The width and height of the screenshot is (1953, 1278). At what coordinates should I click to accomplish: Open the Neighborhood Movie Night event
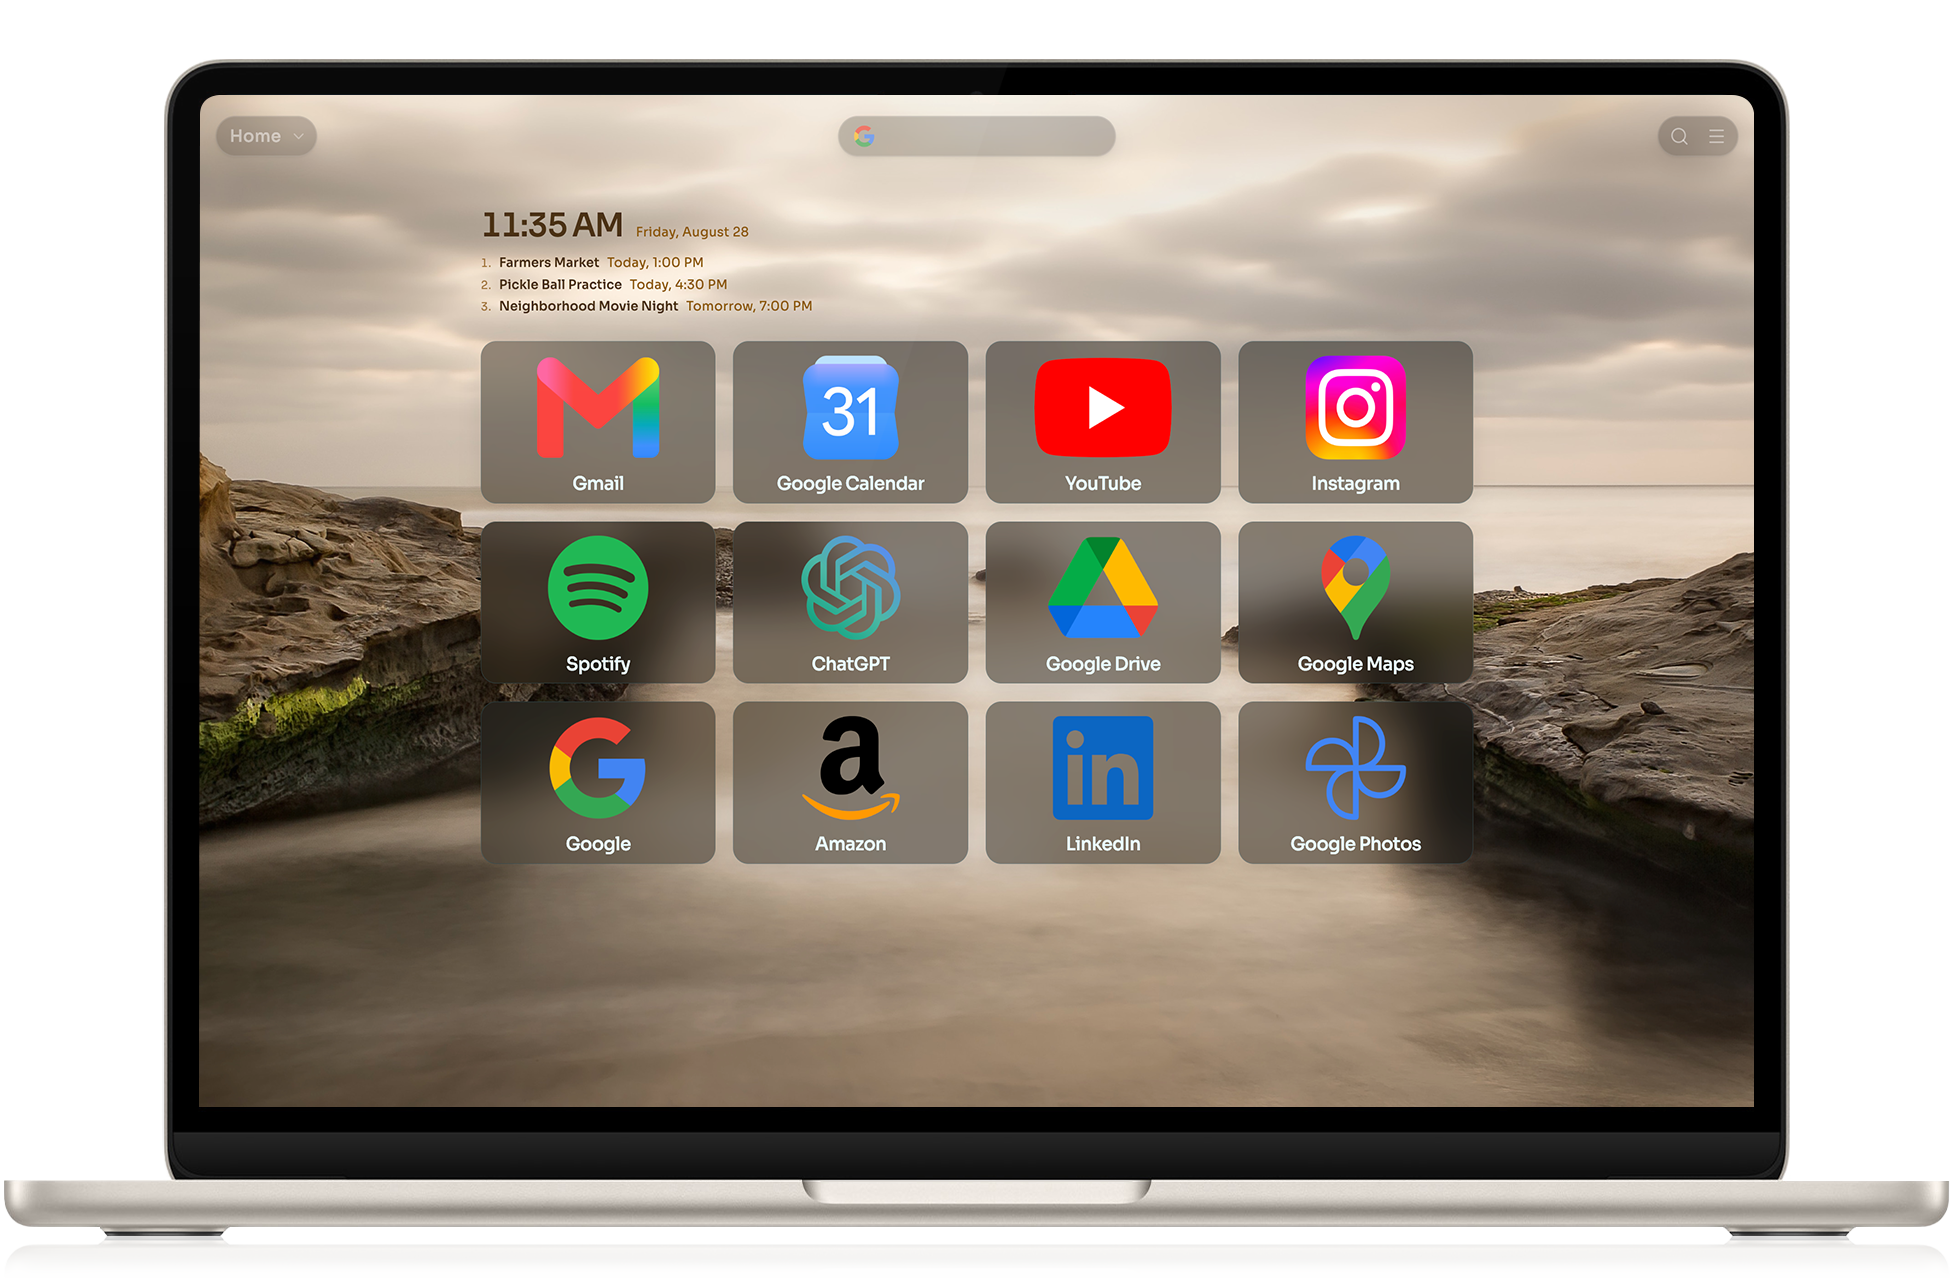tap(588, 306)
